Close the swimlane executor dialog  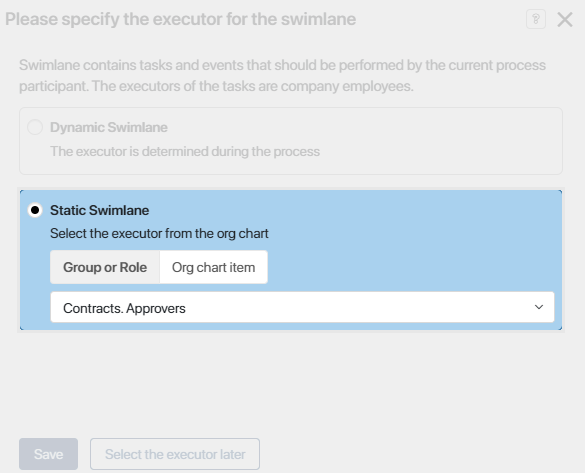pyautogui.click(x=565, y=19)
